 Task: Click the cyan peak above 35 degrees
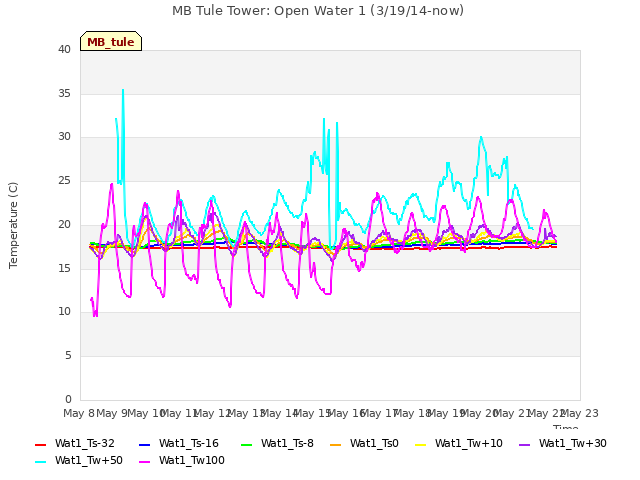pyautogui.click(x=123, y=90)
